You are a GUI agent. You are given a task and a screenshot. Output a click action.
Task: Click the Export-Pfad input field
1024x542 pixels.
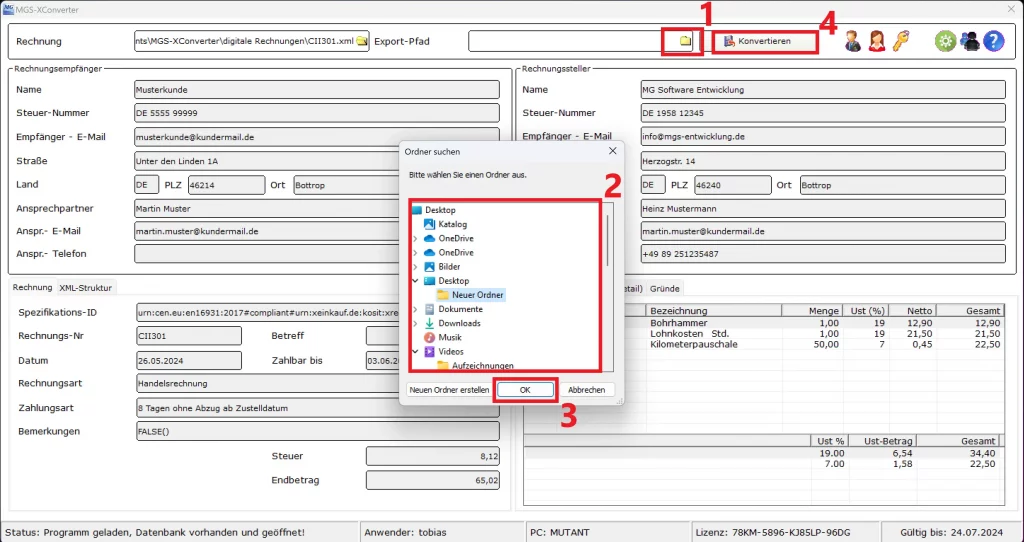[567, 41]
